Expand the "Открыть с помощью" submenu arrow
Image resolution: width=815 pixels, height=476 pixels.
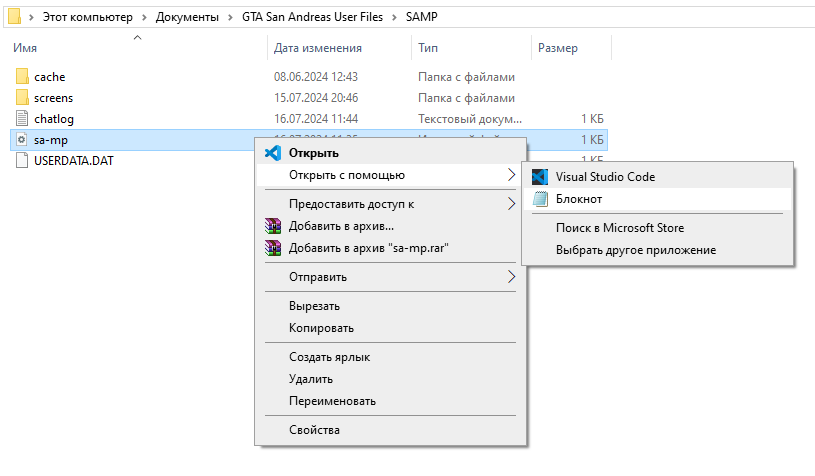click(511, 175)
